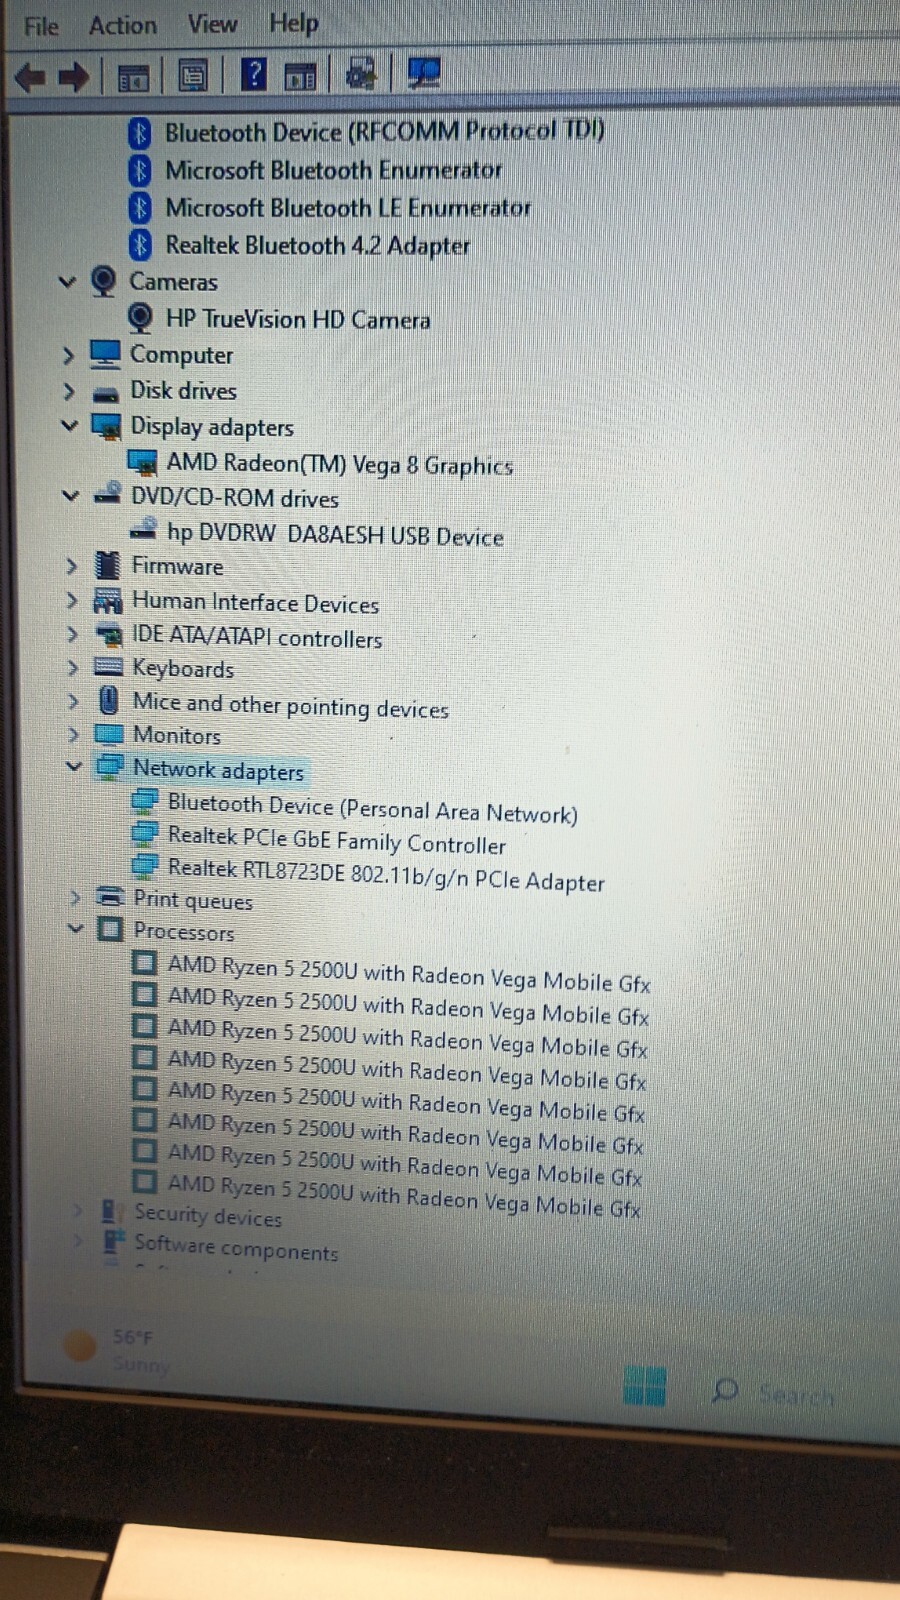This screenshot has width=900, height=1600.
Task: Expand the Firmware category
Action: pyautogui.click(x=71, y=566)
